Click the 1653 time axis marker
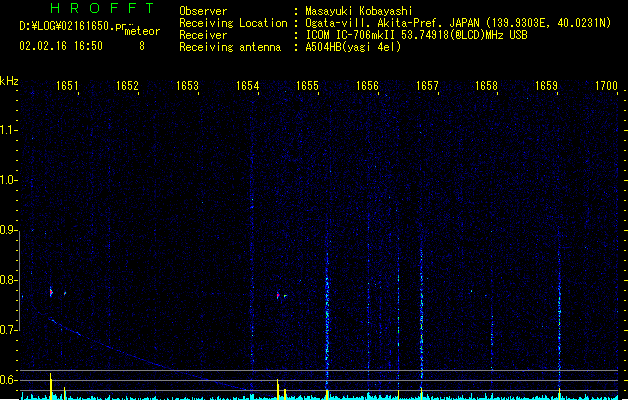629x400 pixels. [187, 86]
